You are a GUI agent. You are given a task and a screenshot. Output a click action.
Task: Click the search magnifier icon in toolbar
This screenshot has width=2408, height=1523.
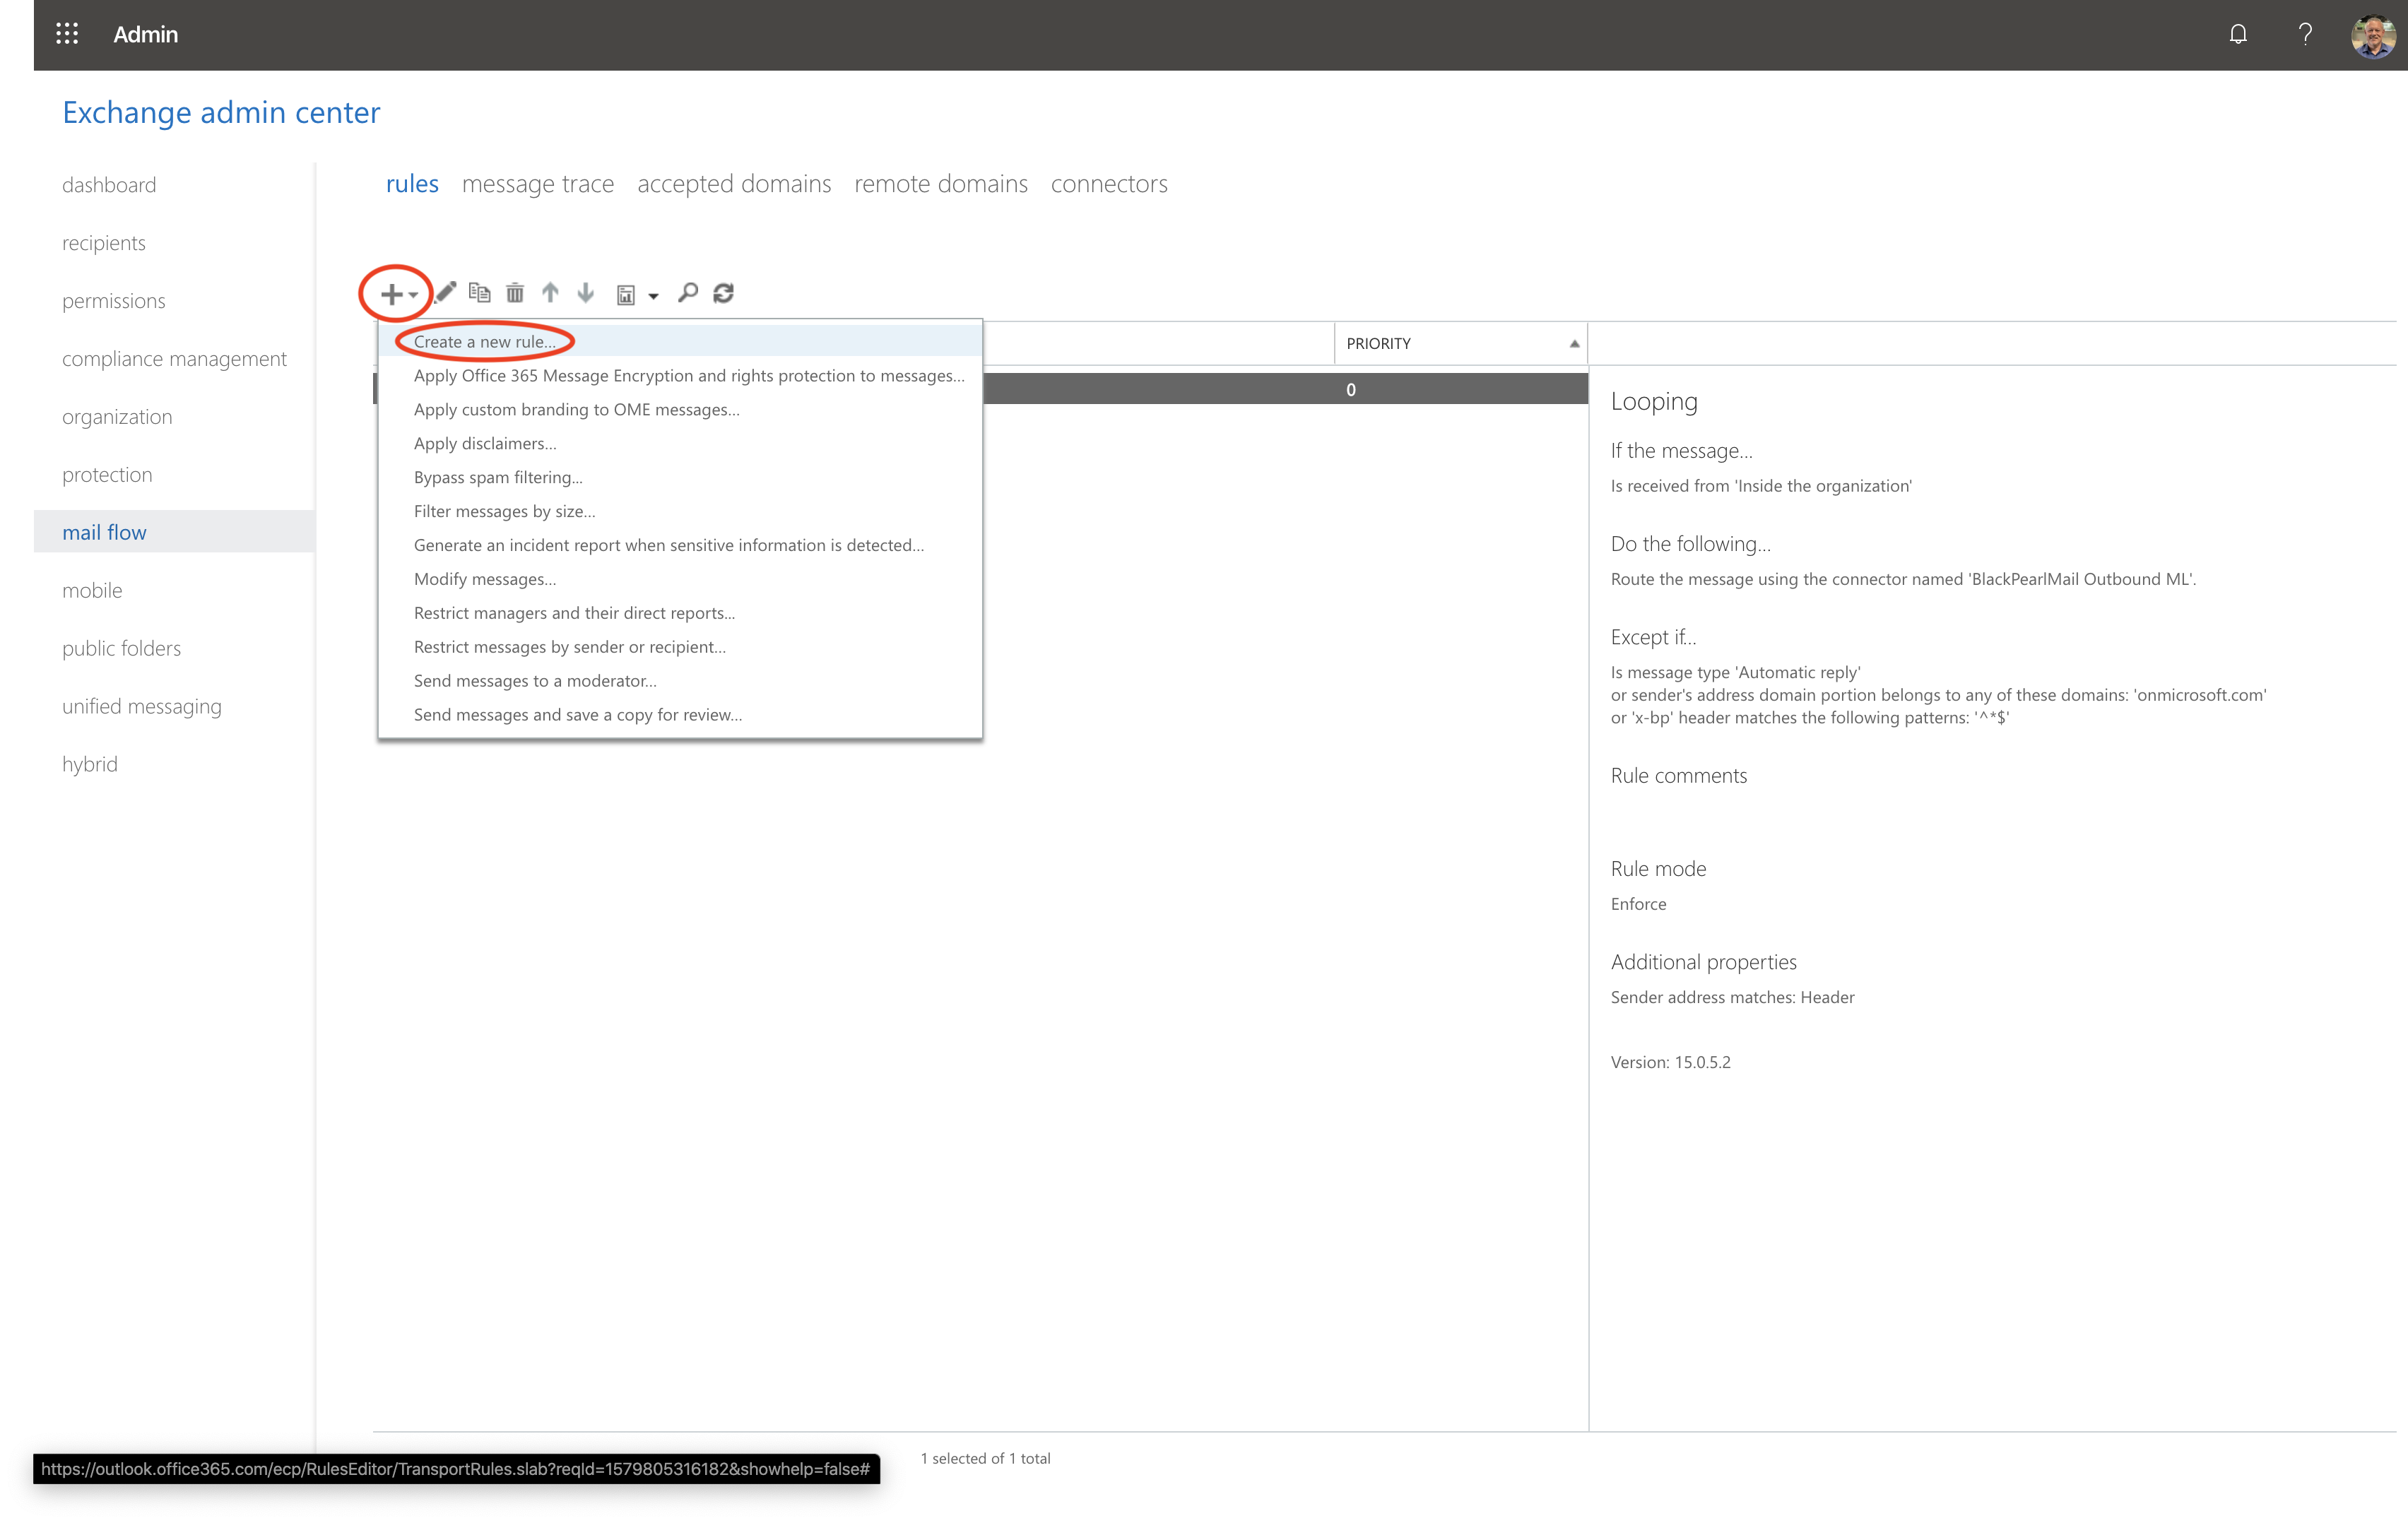coord(688,293)
